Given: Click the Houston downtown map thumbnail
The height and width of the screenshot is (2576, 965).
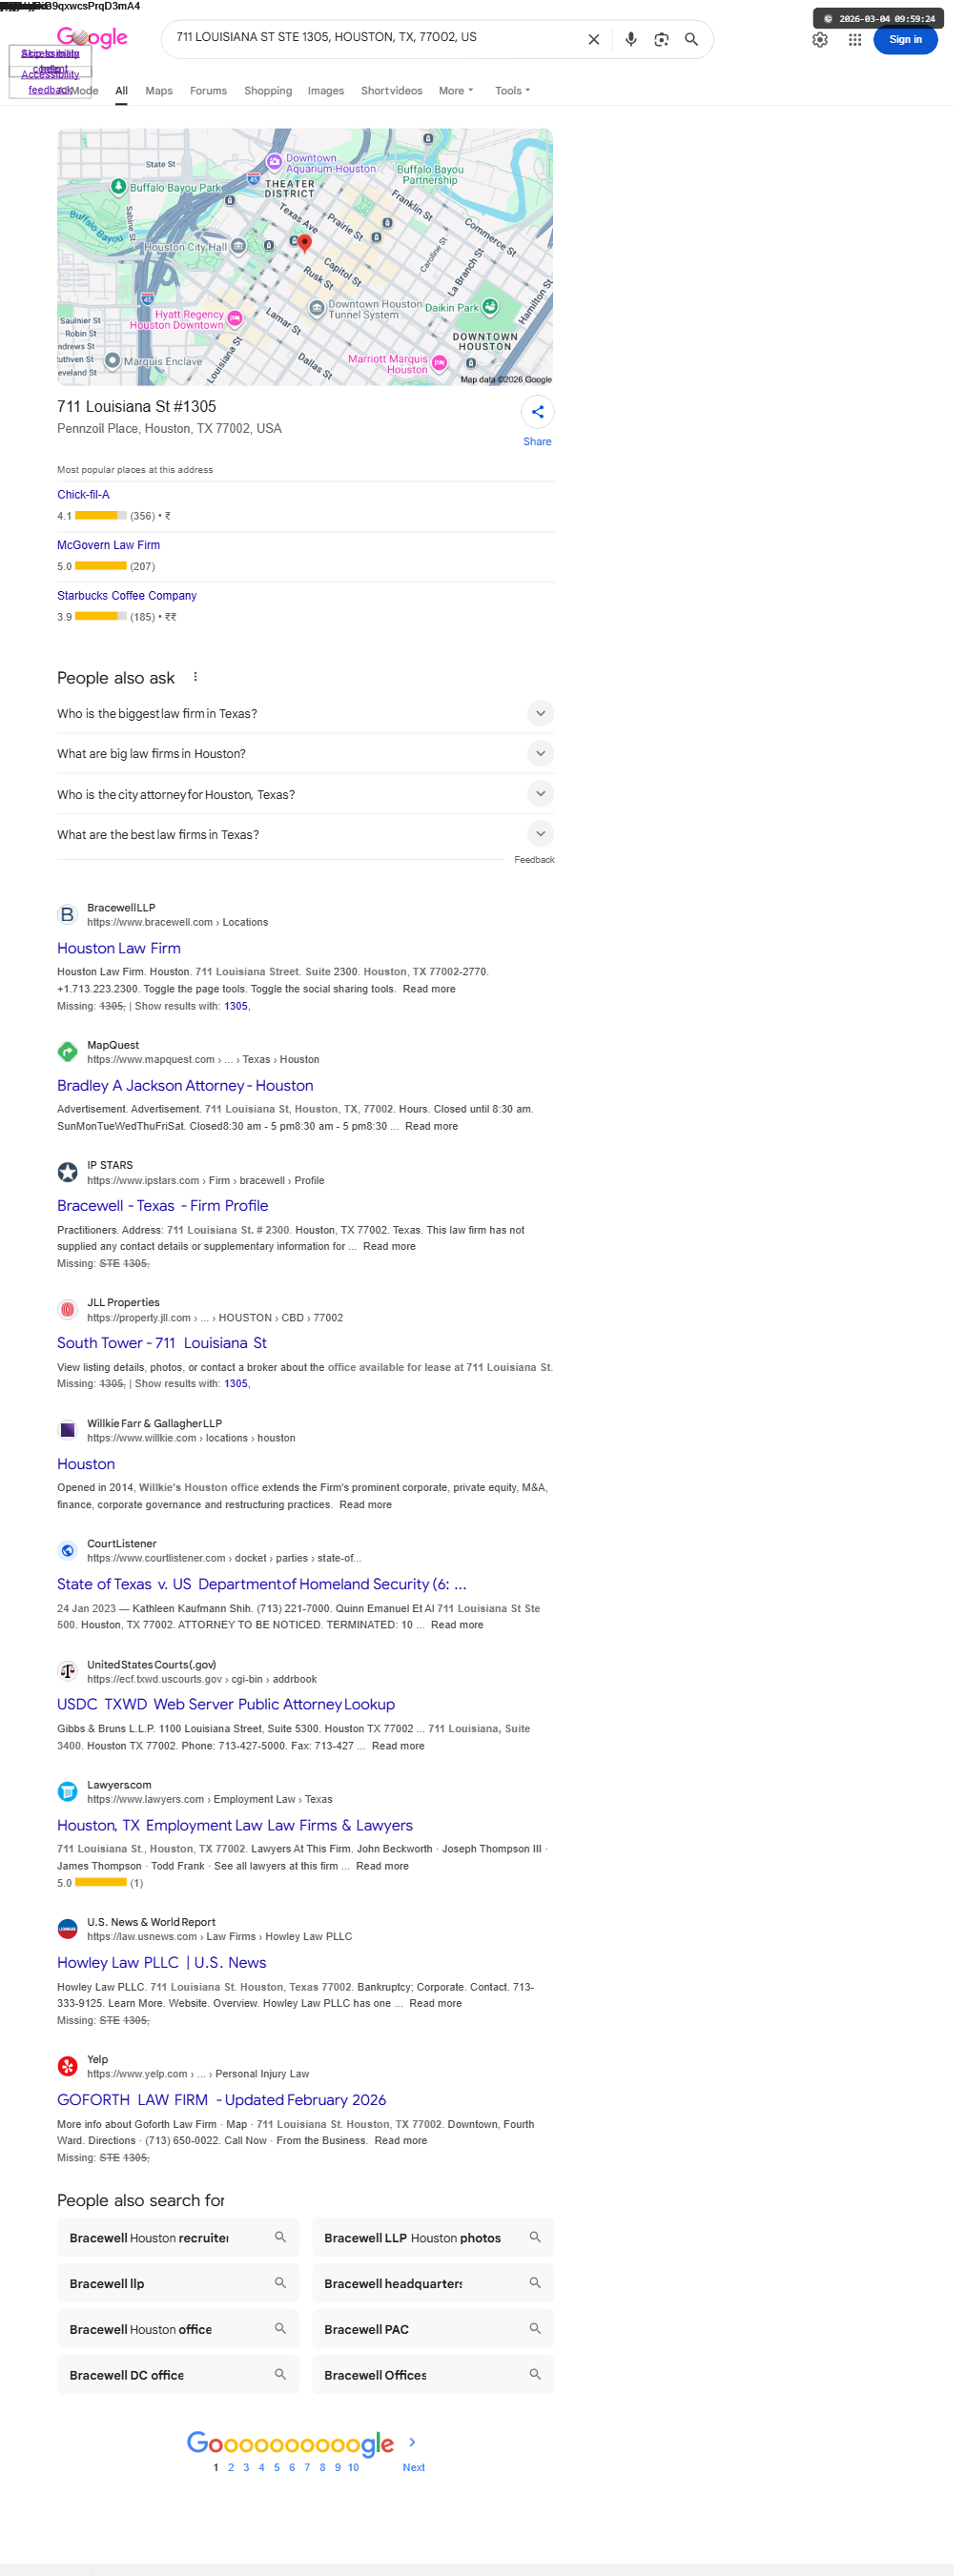Looking at the screenshot, I should 309,260.
